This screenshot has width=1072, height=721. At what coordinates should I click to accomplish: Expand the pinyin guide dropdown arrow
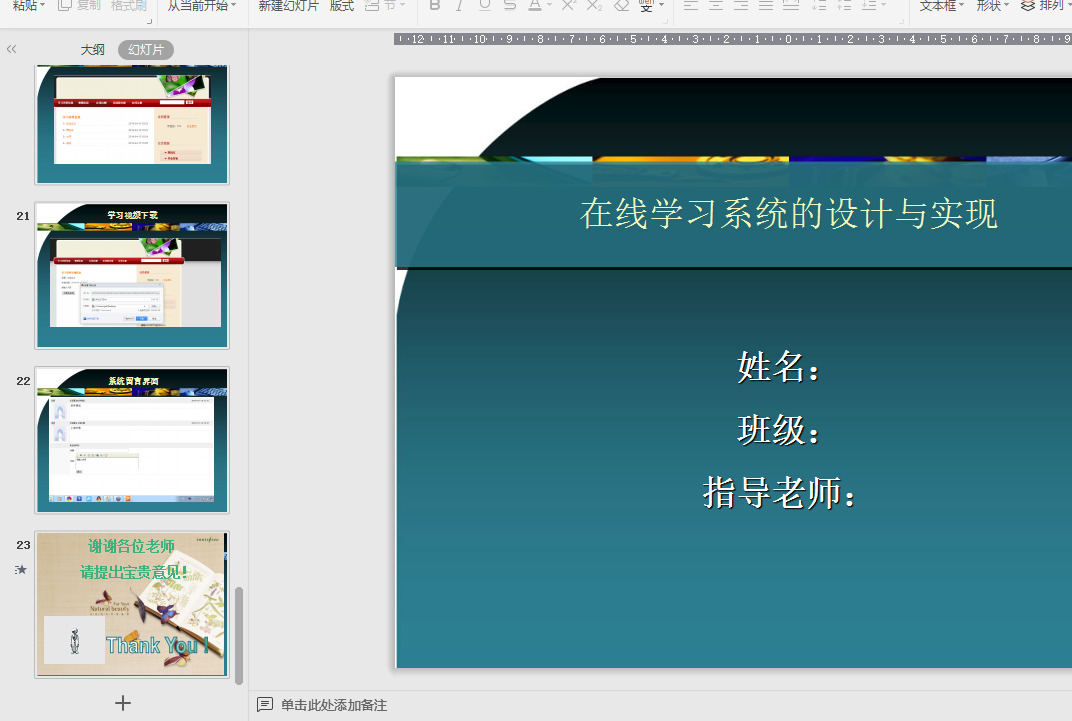tap(661, 5)
